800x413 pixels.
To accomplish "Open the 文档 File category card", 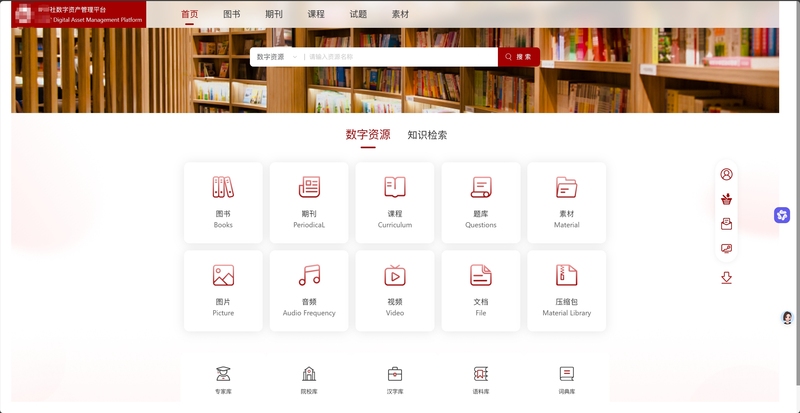I will [481, 291].
